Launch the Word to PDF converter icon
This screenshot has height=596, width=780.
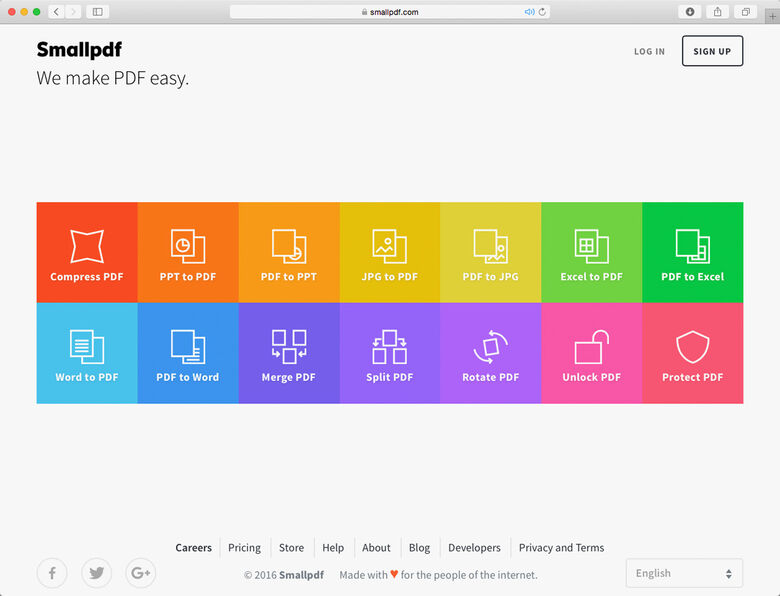click(87, 346)
